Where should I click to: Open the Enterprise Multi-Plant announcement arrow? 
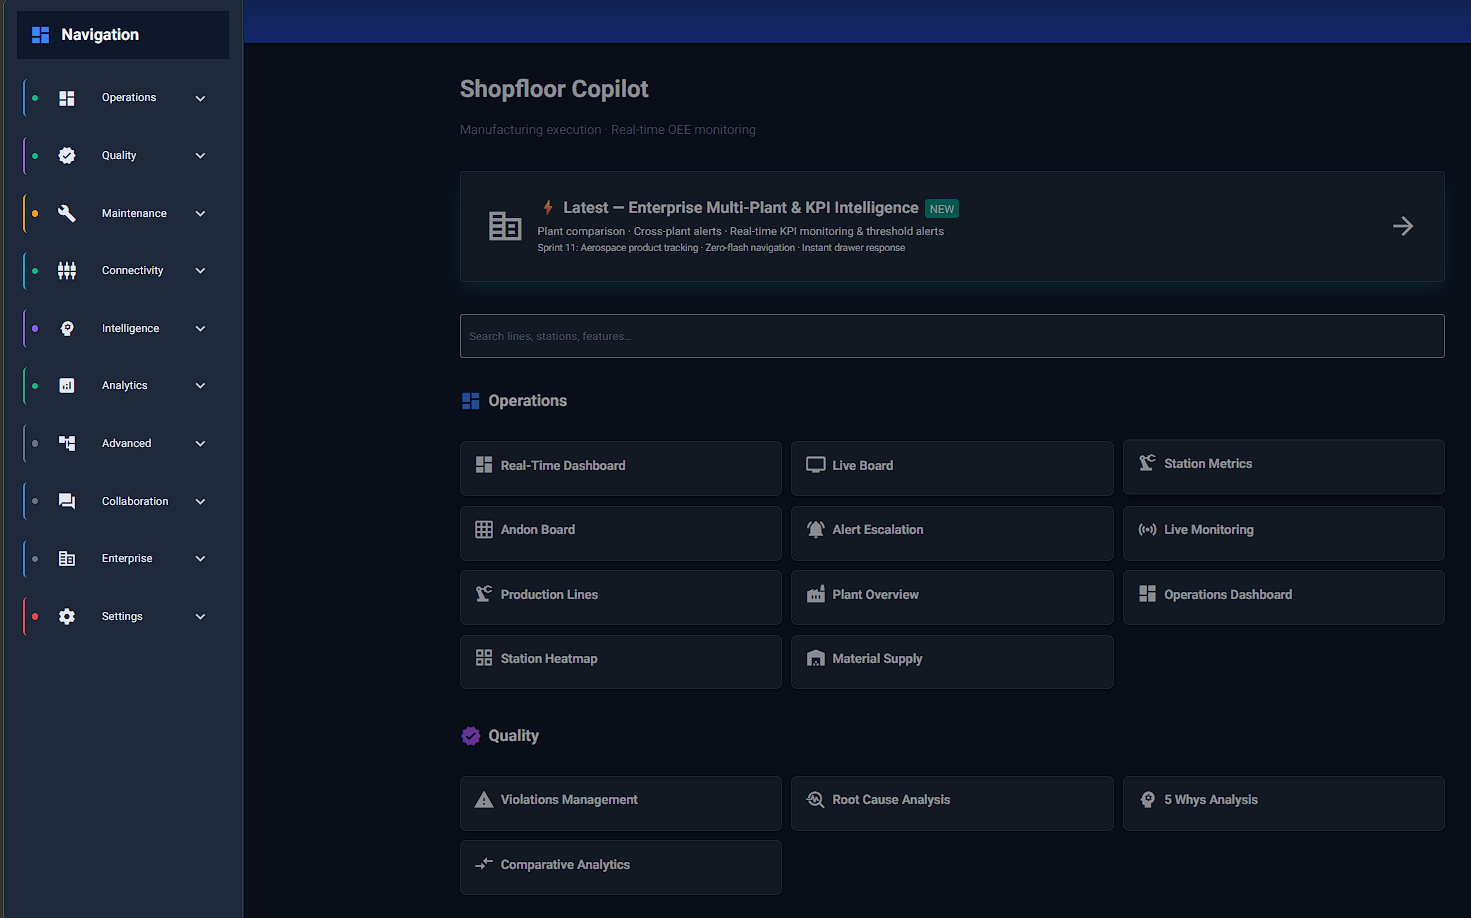(1403, 226)
